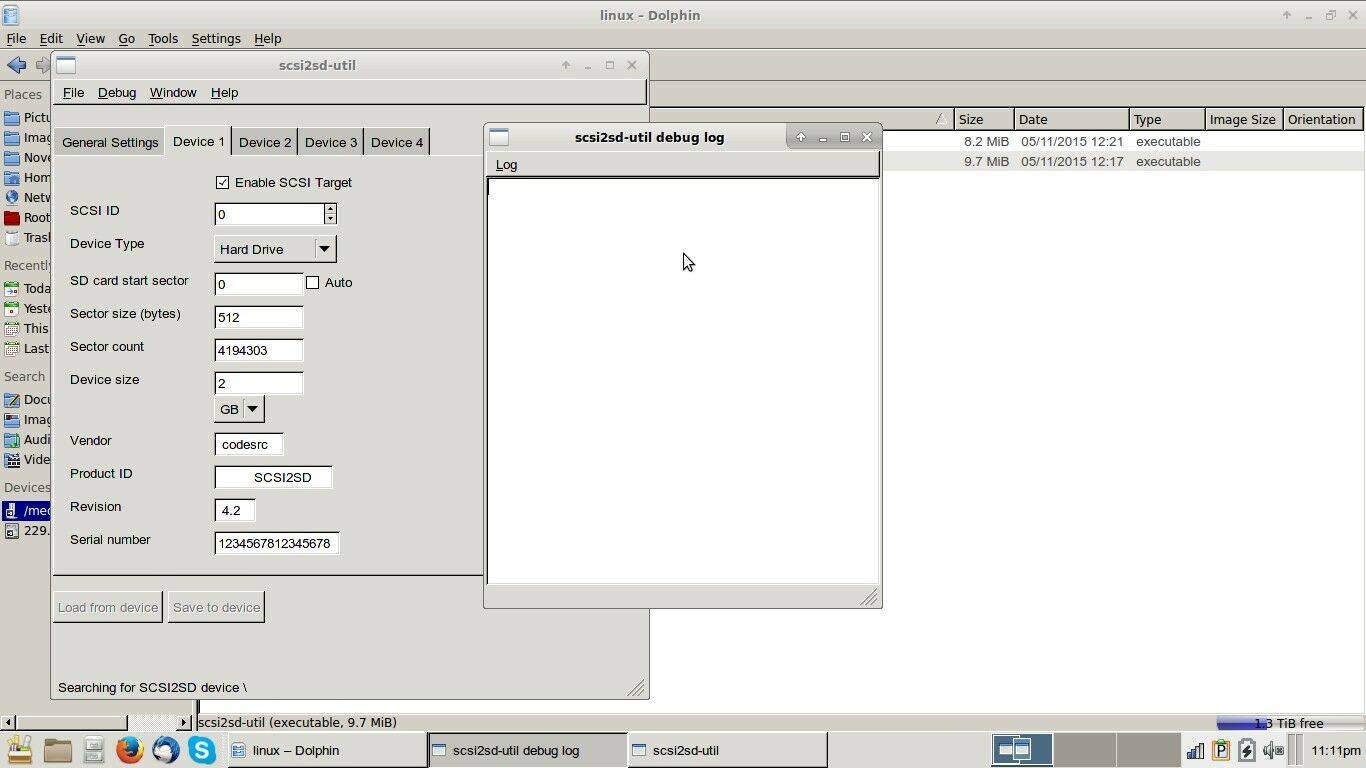Open Thunderbird mail from the taskbar
Viewport: 1366px width, 768px height.
point(166,750)
